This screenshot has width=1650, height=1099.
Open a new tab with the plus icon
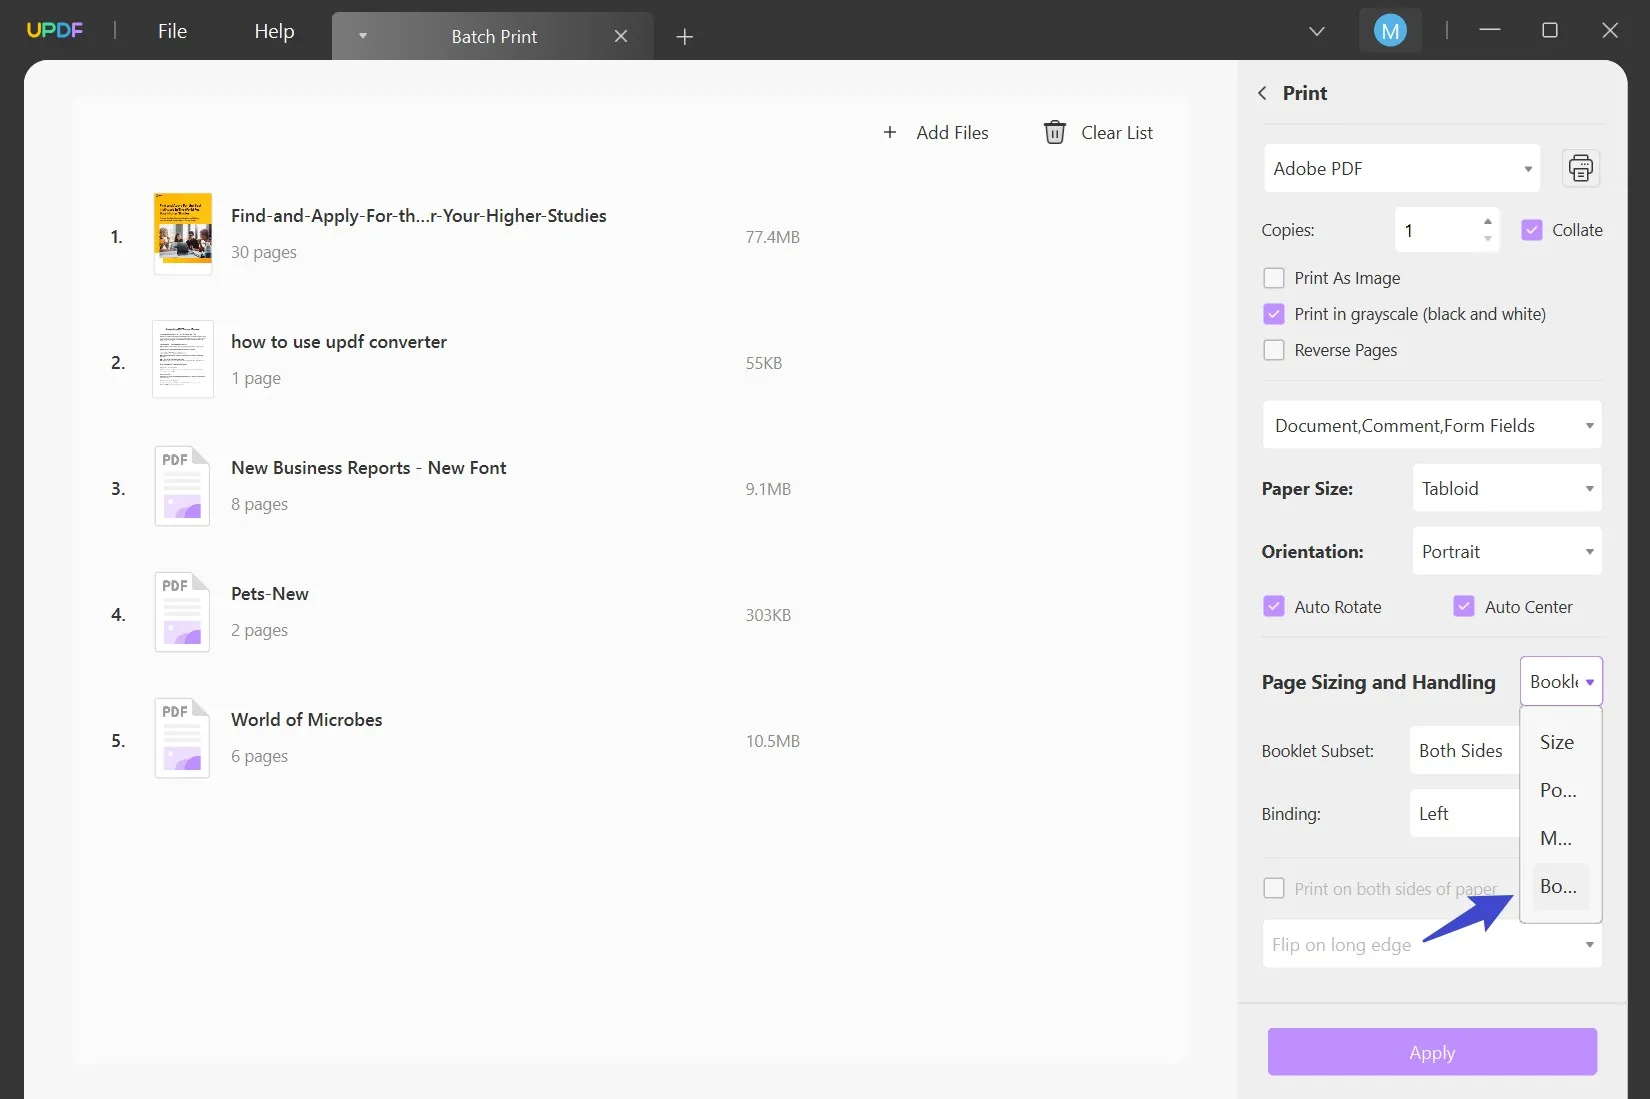click(x=684, y=36)
